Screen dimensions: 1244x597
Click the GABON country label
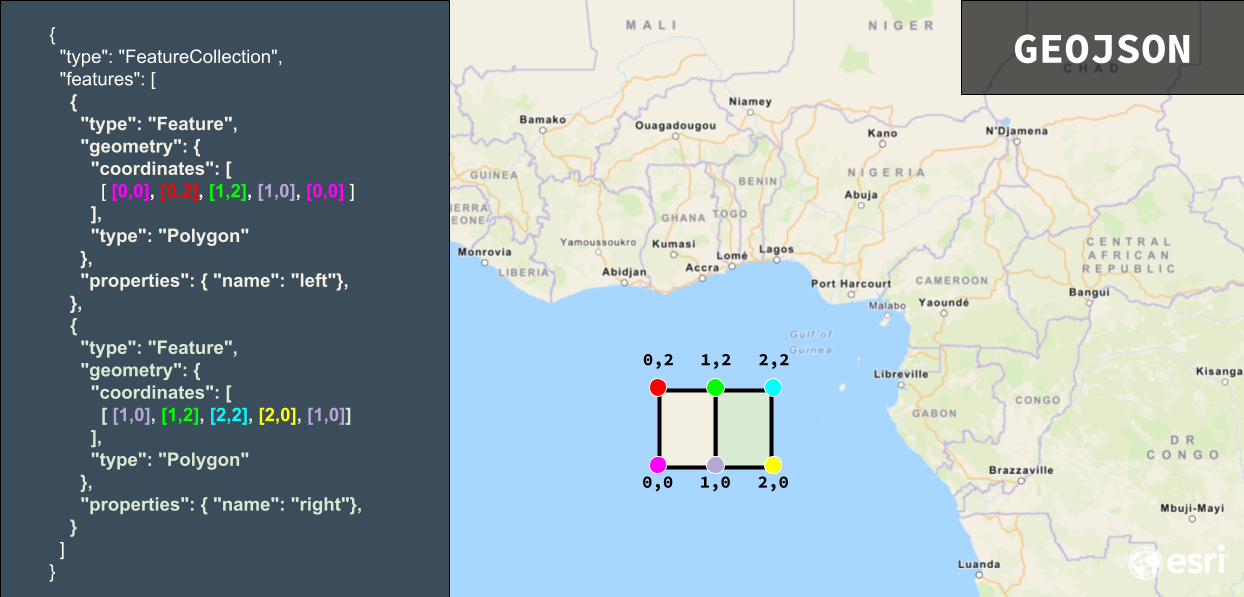[934, 413]
